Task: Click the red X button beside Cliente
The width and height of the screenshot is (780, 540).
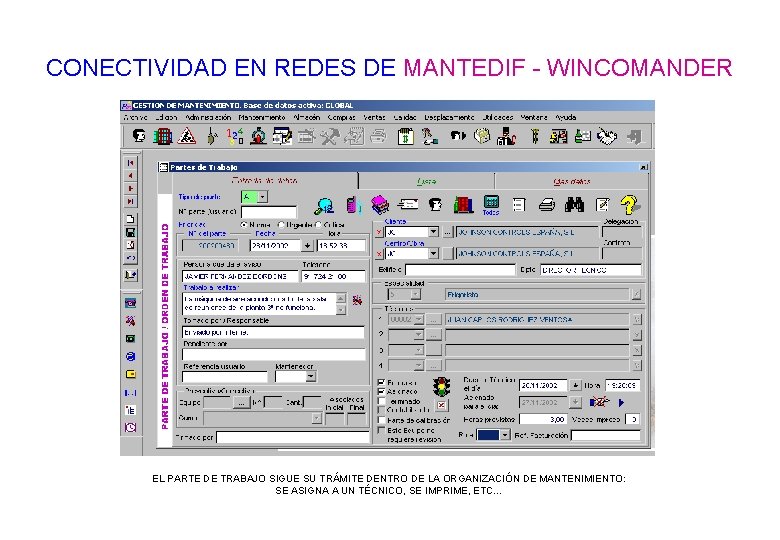Action: [x=380, y=232]
